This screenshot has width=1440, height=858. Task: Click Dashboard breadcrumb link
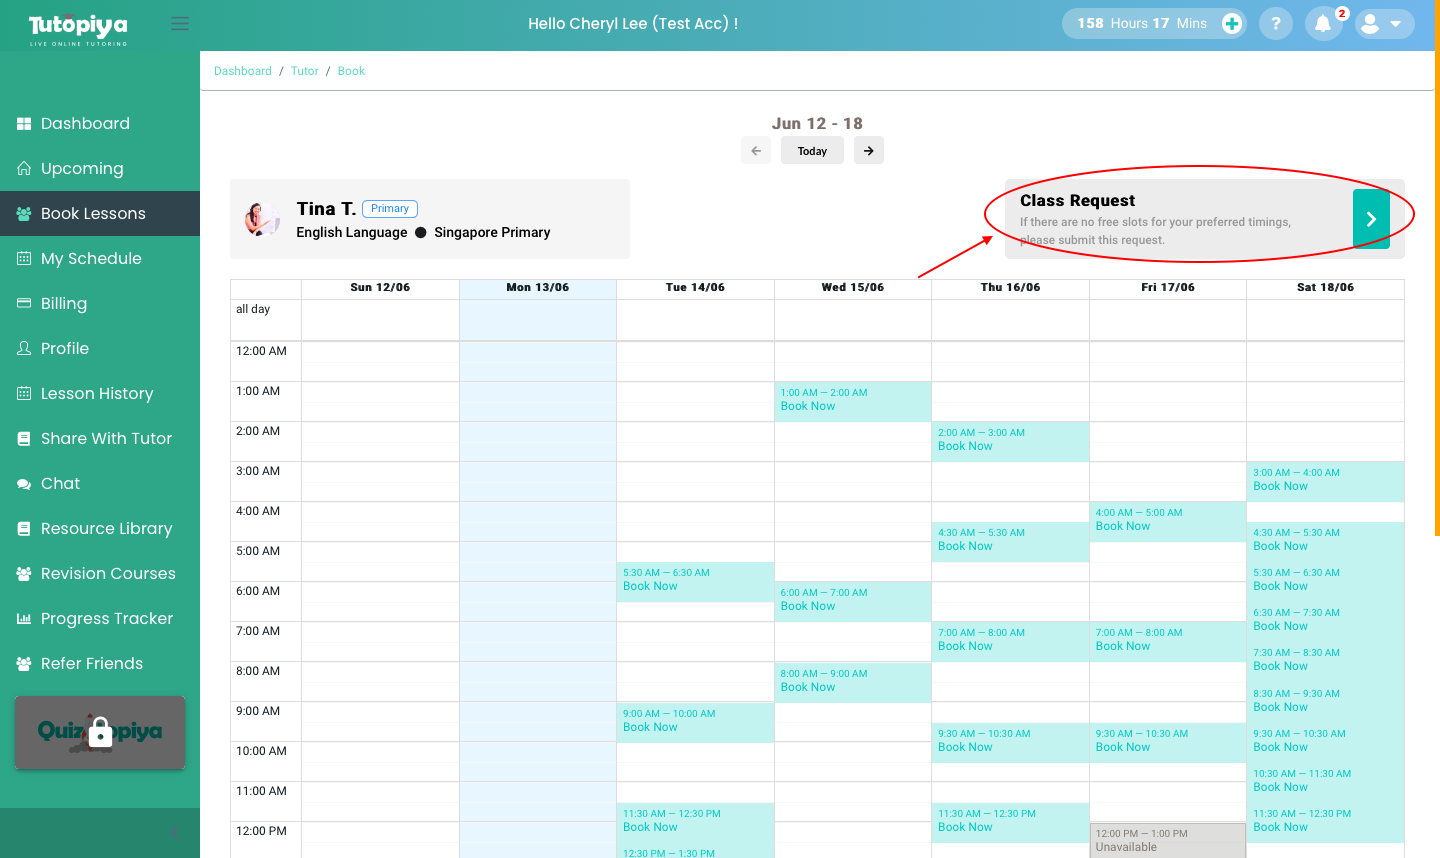click(x=243, y=71)
